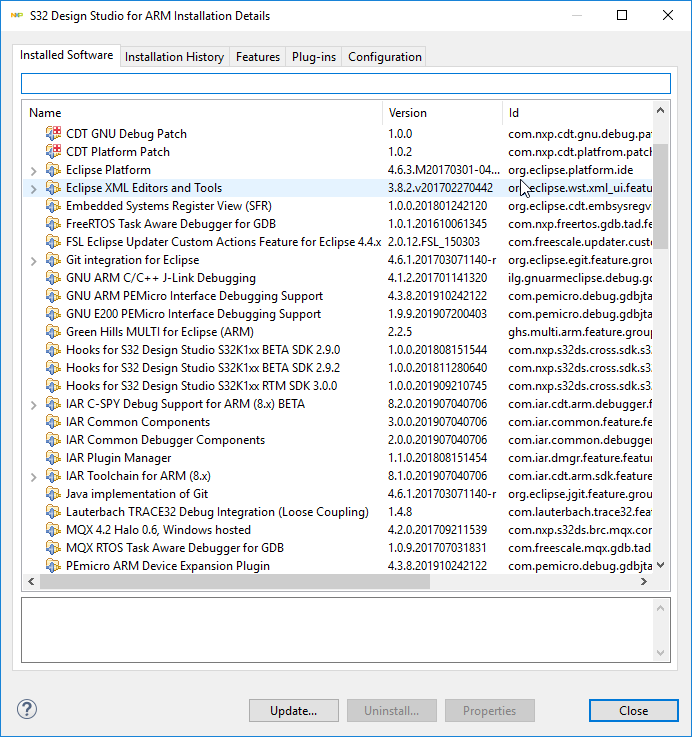
Task: Select version 2.2.5 of Green Hills MULTI
Action: (x=400, y=332)
